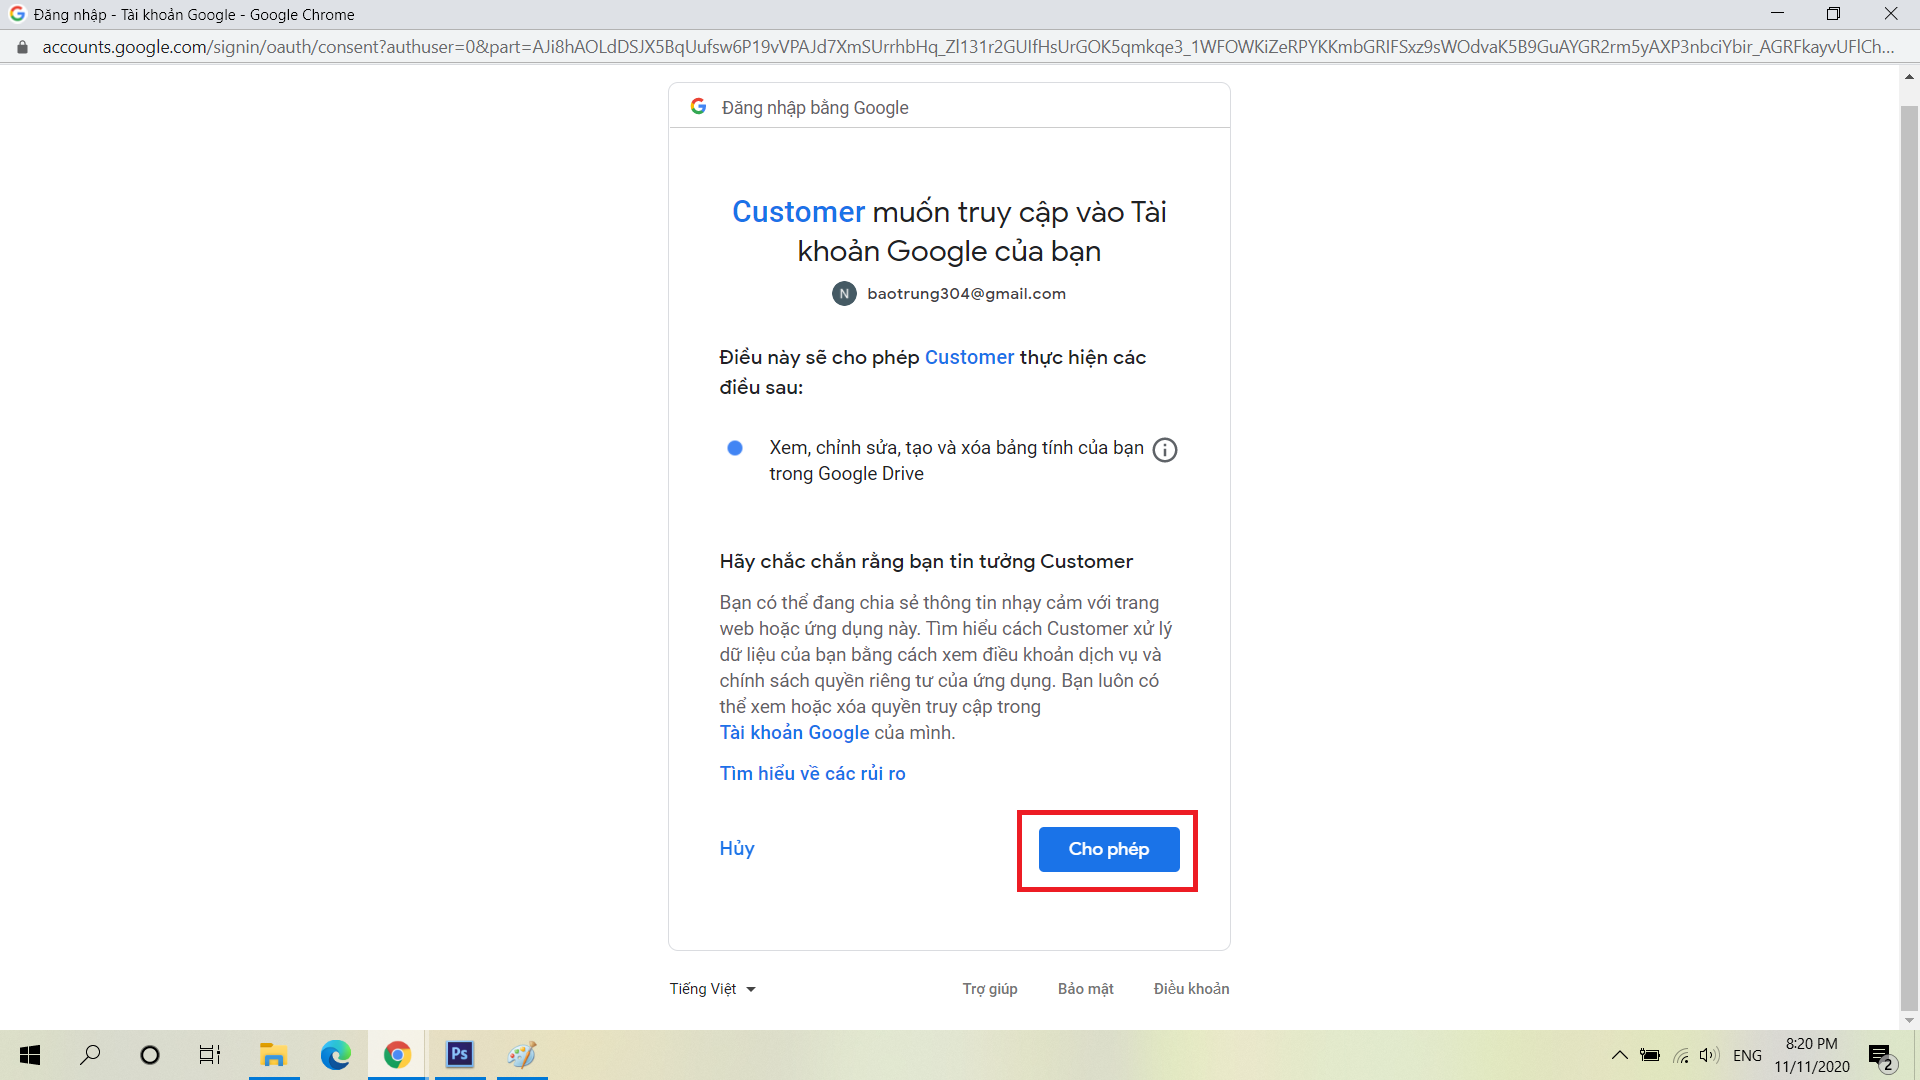Screen dimensions: 1920x1080
Task: Open taskbar search magnifier
Action: pyautogui.click(x=91, y=1054)
